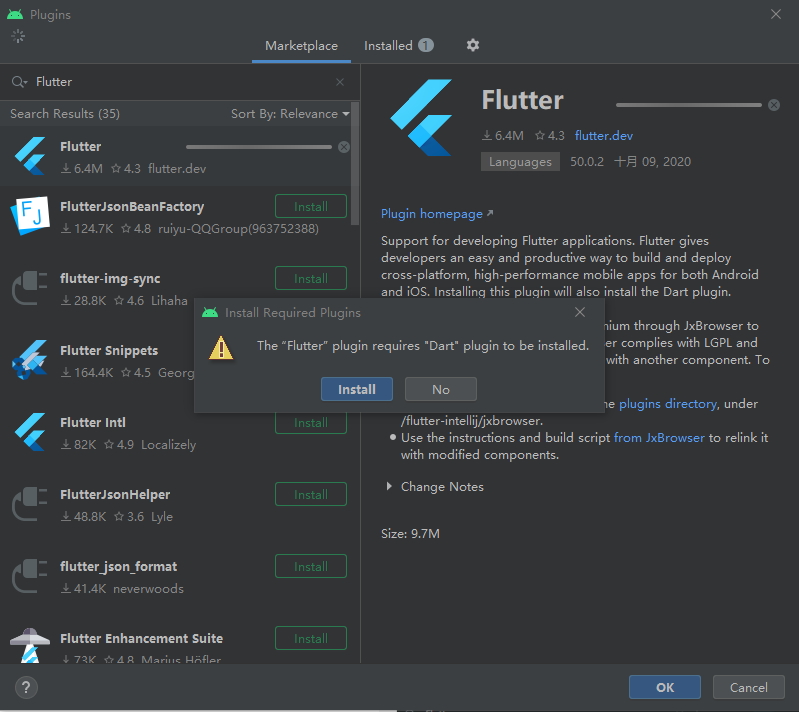799x712 pixels.
Task: Switch to the Installed tab
Action: [398, 46]
